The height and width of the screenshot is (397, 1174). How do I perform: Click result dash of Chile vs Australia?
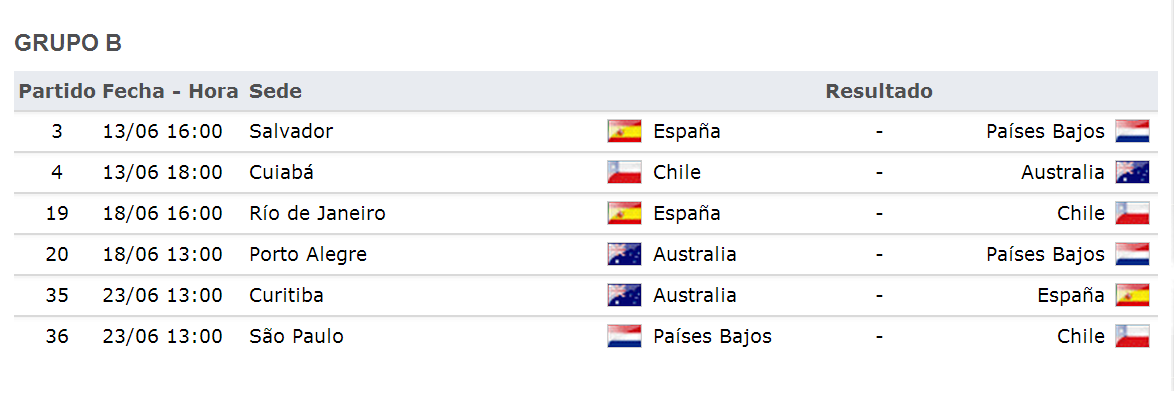tap(879, 173)
